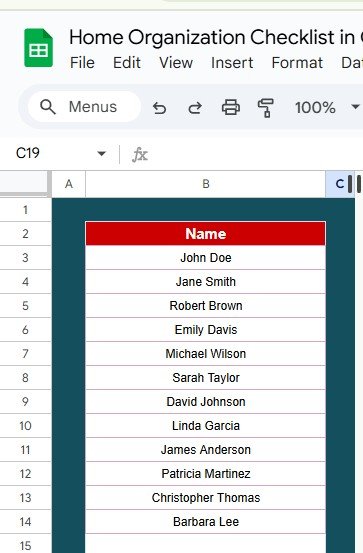Select the Robert Brown cell
The image size is (363, 553).
pos(206,305)
